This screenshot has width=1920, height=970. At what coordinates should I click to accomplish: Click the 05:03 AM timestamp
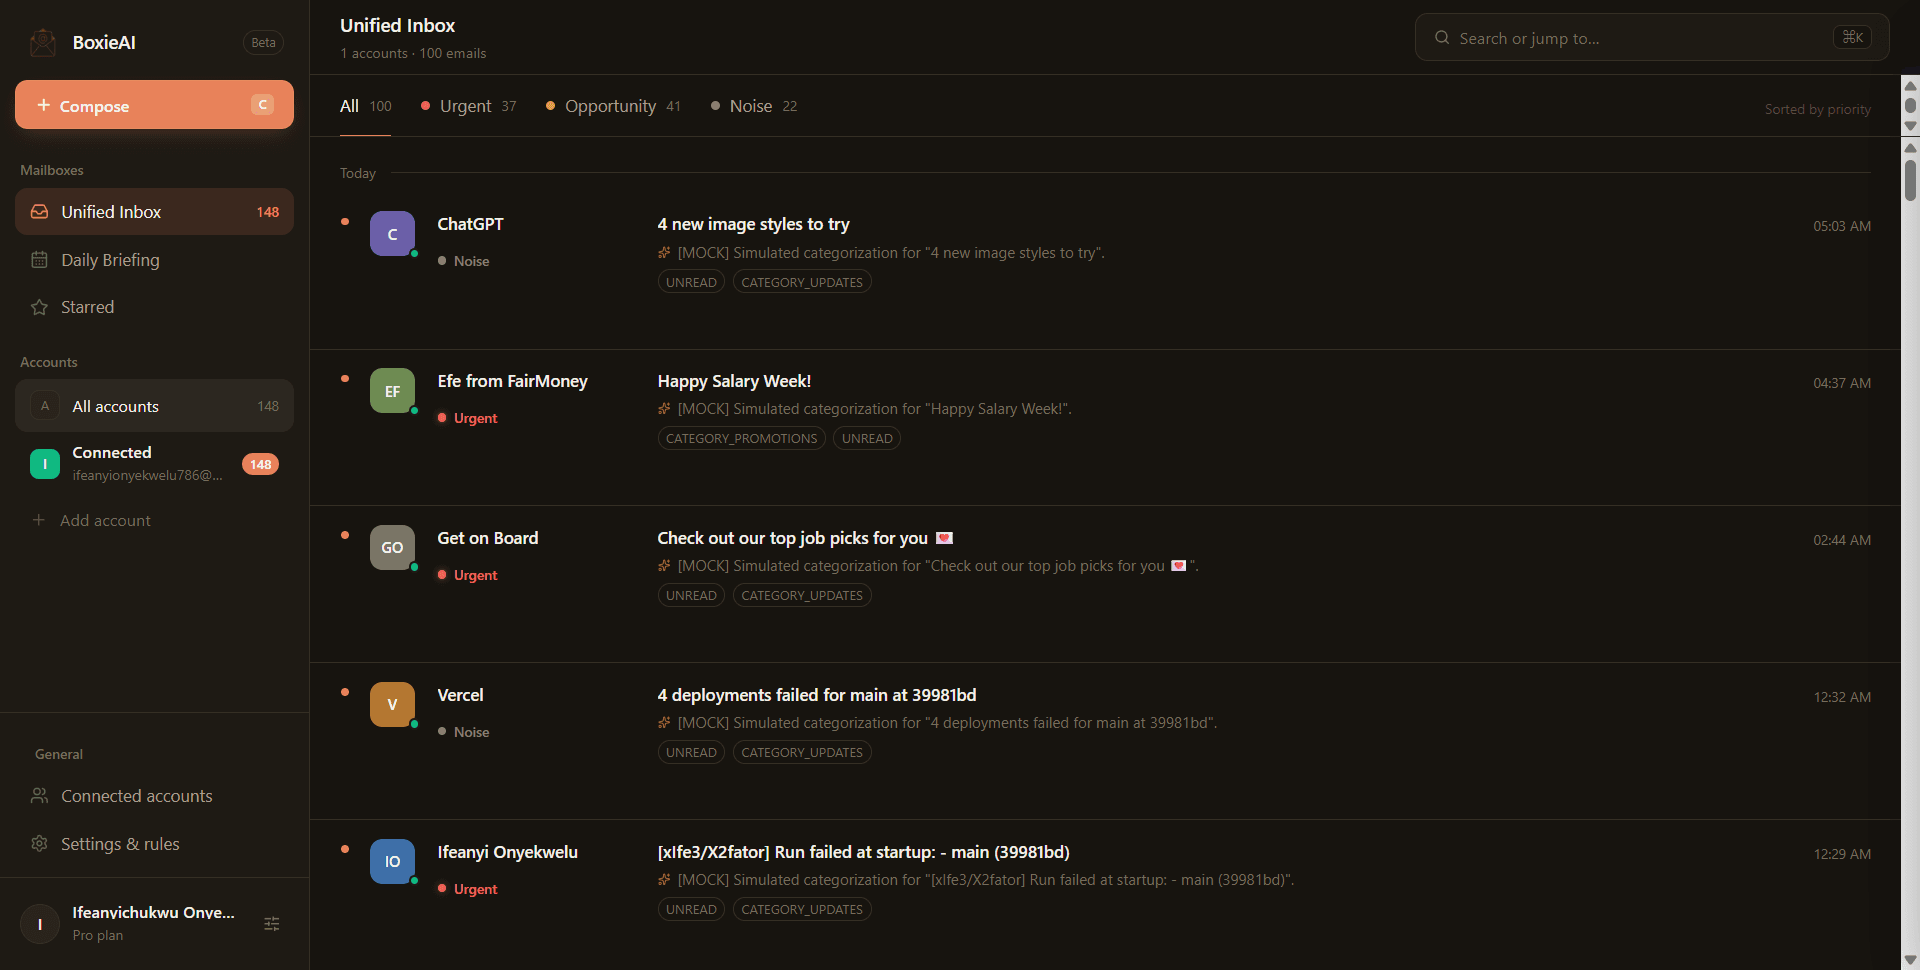click(1842, 226)
